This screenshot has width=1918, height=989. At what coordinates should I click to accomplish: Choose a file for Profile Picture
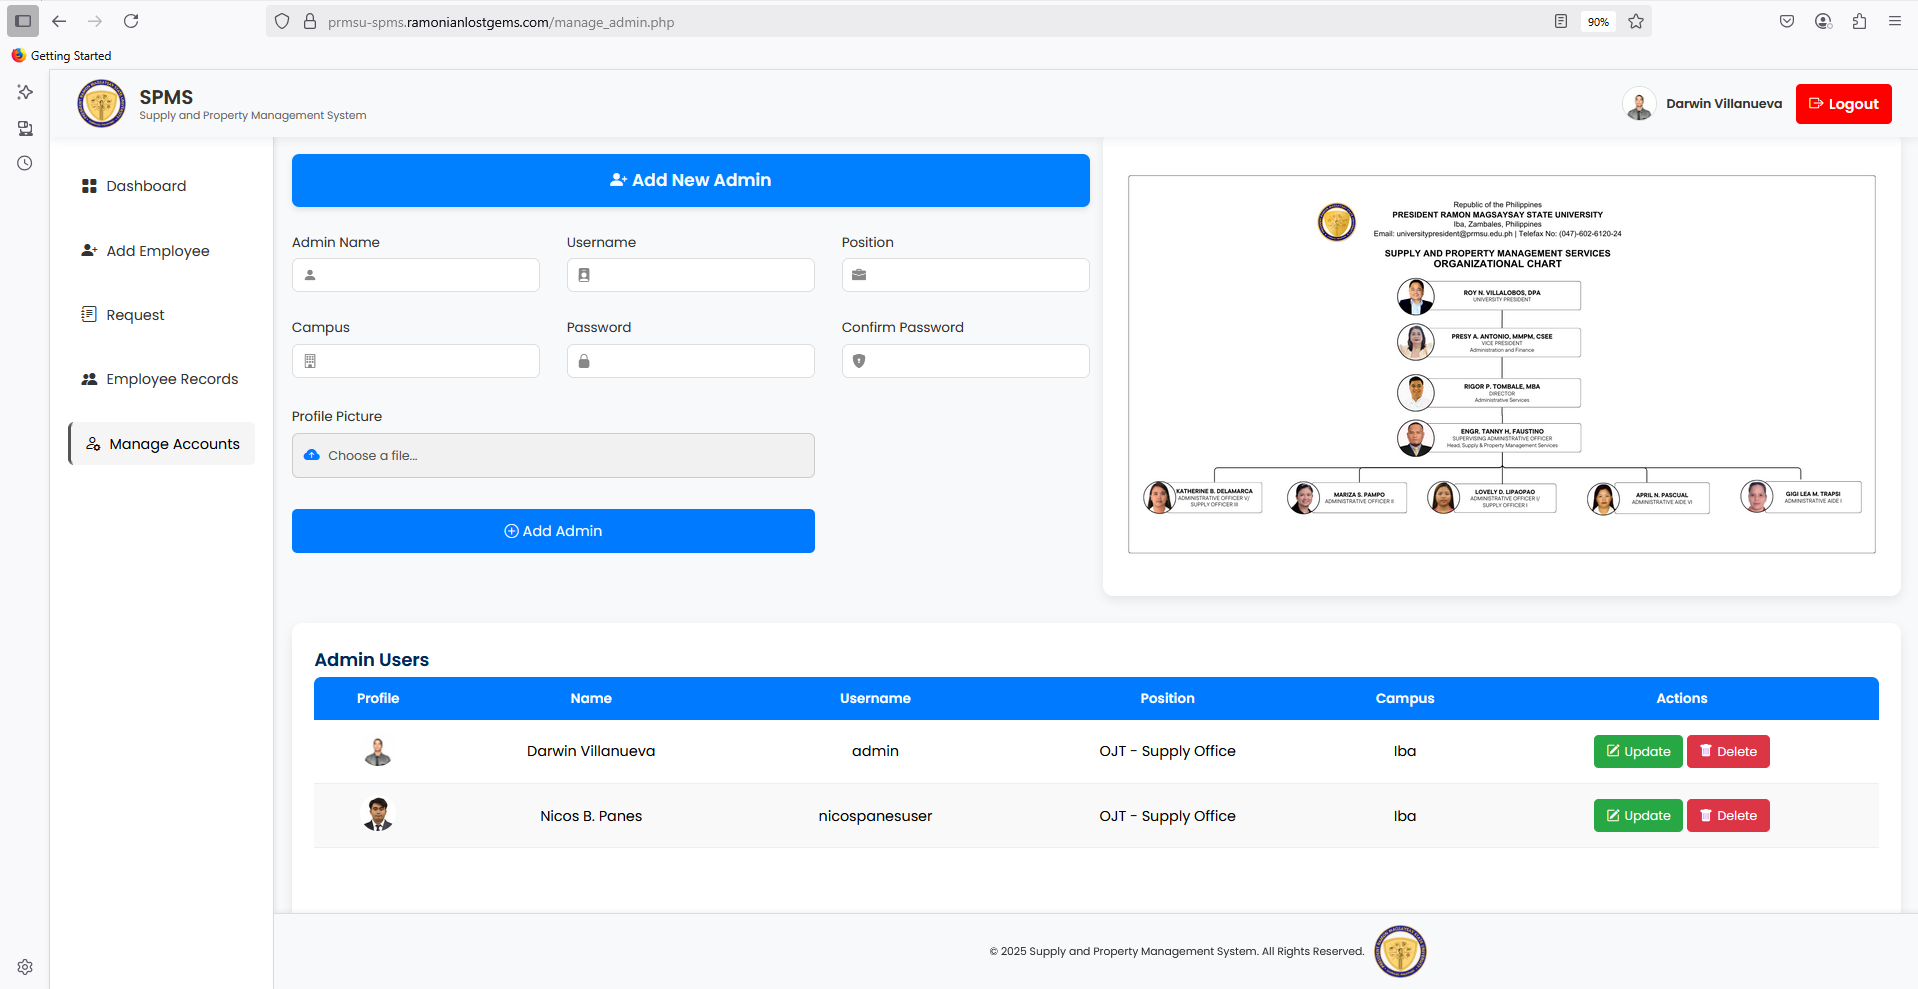pos(553,455)
